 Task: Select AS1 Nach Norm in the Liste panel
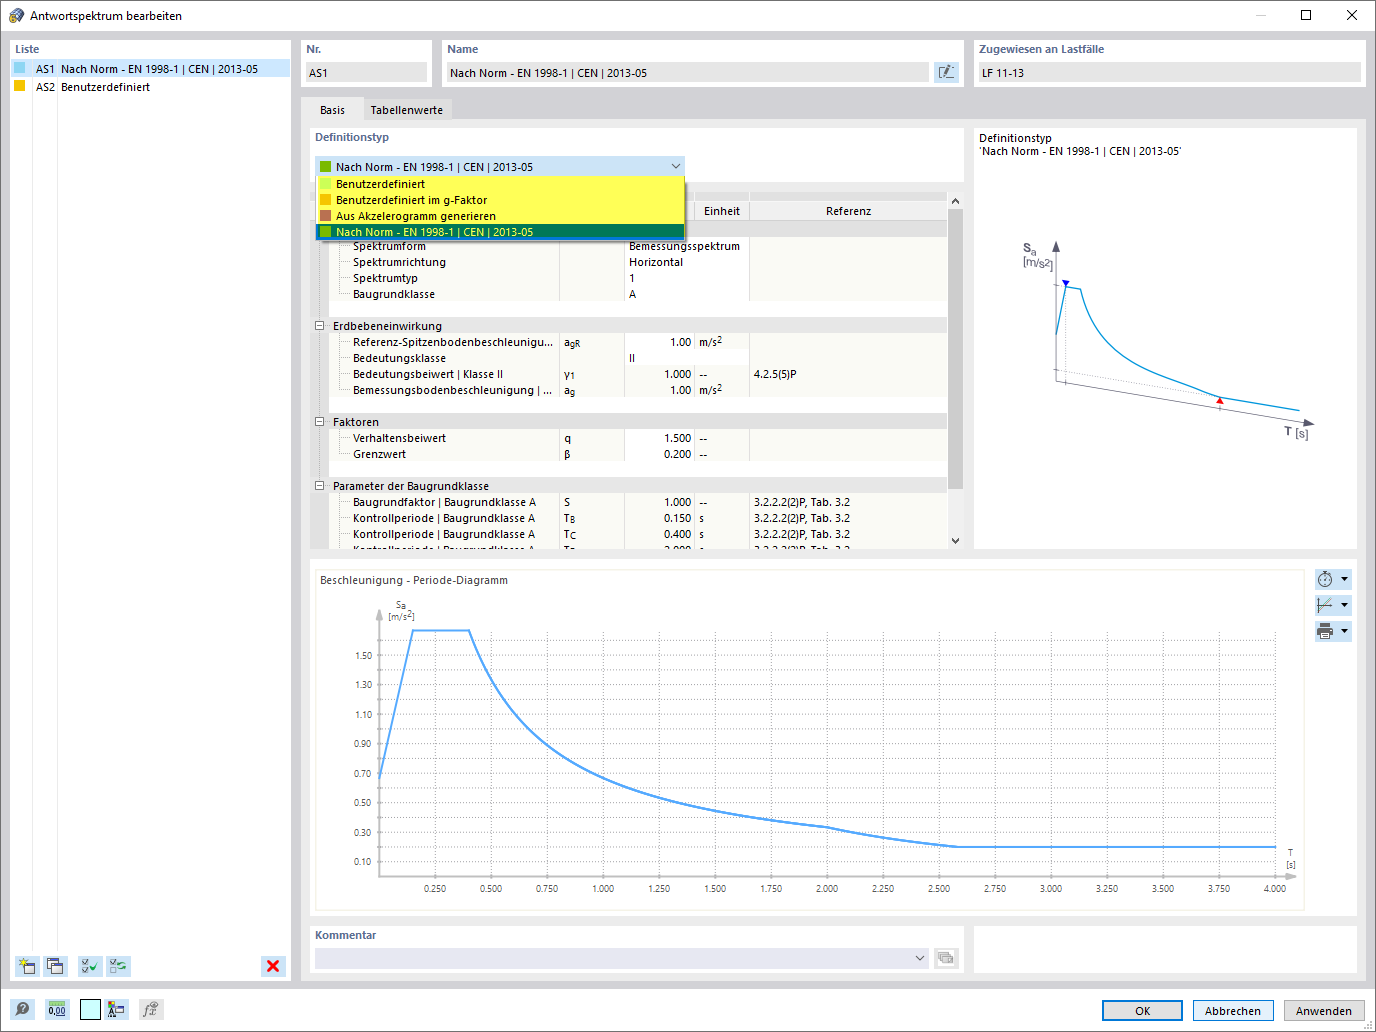150,69
